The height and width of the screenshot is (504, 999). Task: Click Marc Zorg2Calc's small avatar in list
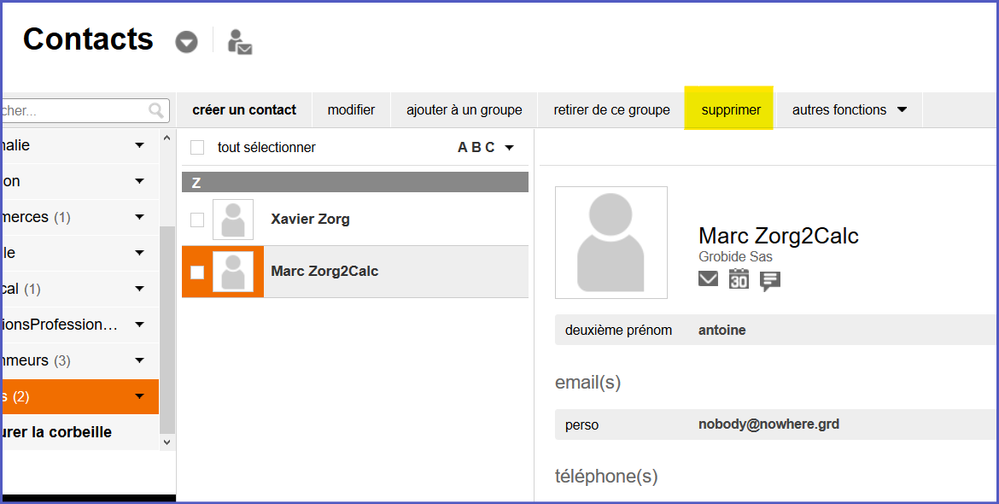[x=233, y=271]
